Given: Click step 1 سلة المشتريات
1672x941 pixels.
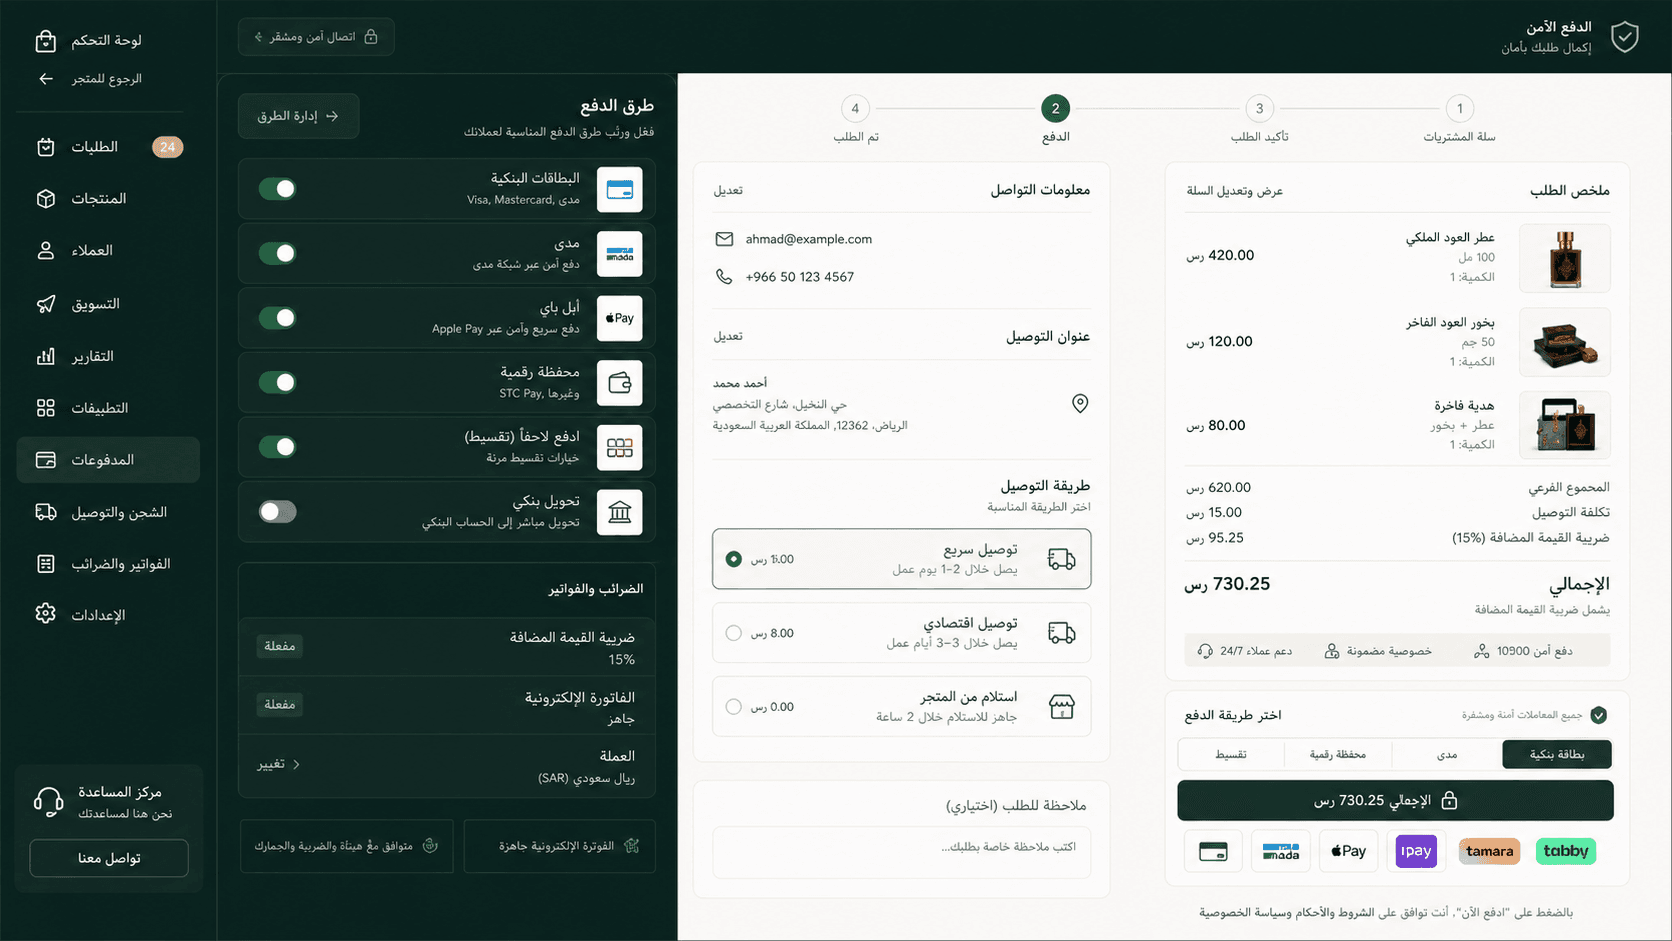Looking at the screenshot, I should tap(1459, 109).
